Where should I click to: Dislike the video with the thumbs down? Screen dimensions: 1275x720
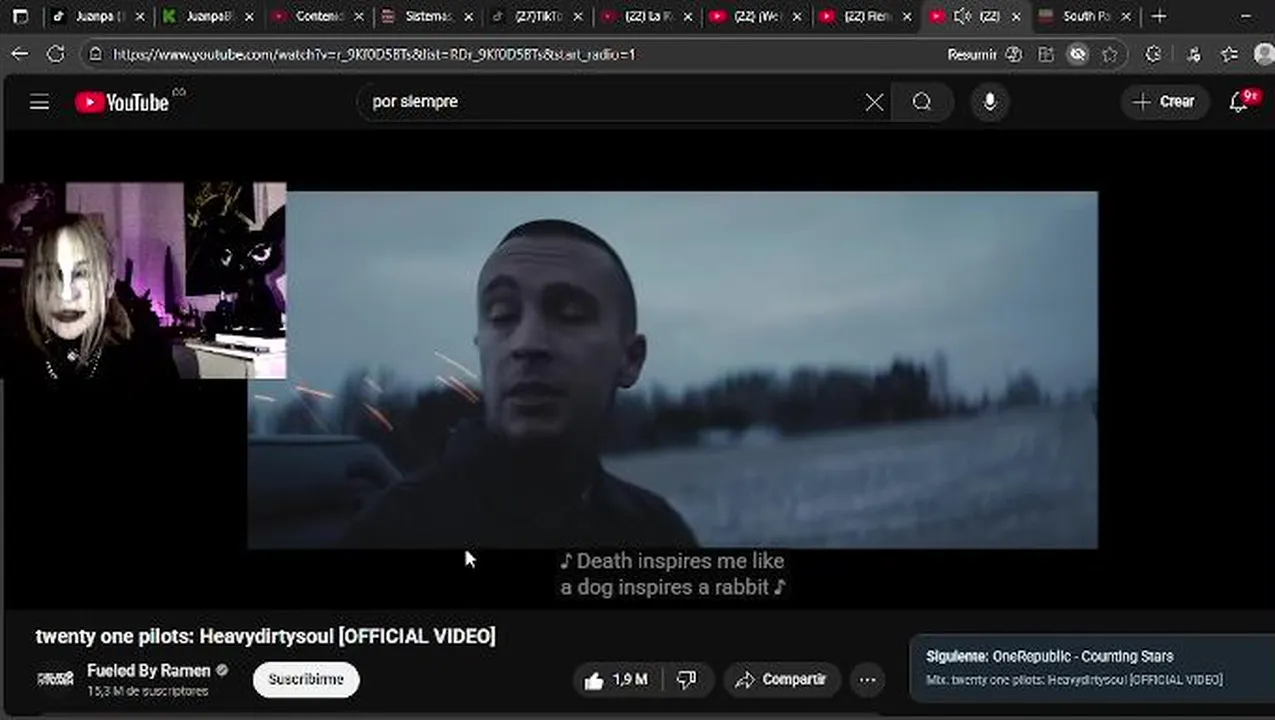[x=687, y=680]
